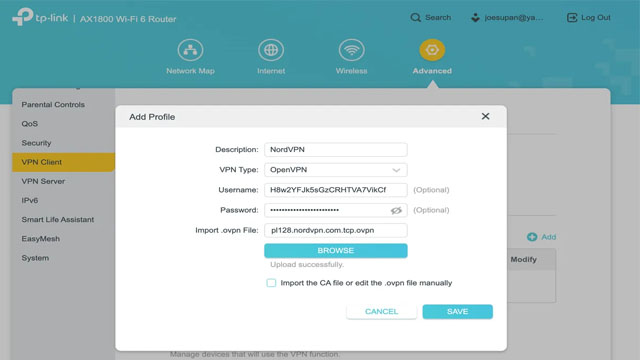The image size is (640, 360).
Task: Click the Description input field
Action: point(336,149)
